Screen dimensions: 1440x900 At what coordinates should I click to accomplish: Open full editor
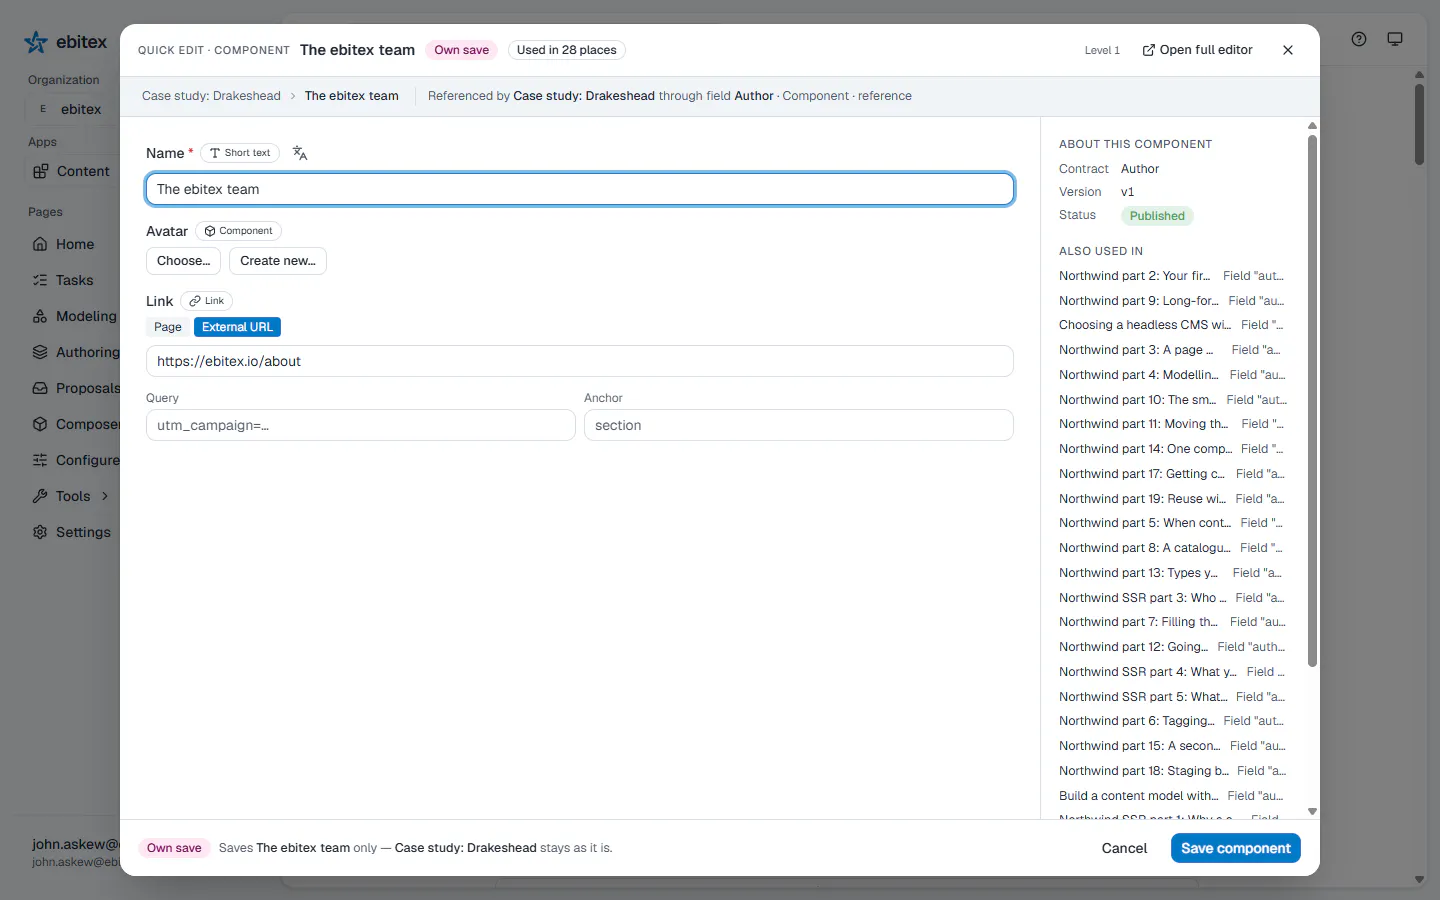tap(1198, 50)
